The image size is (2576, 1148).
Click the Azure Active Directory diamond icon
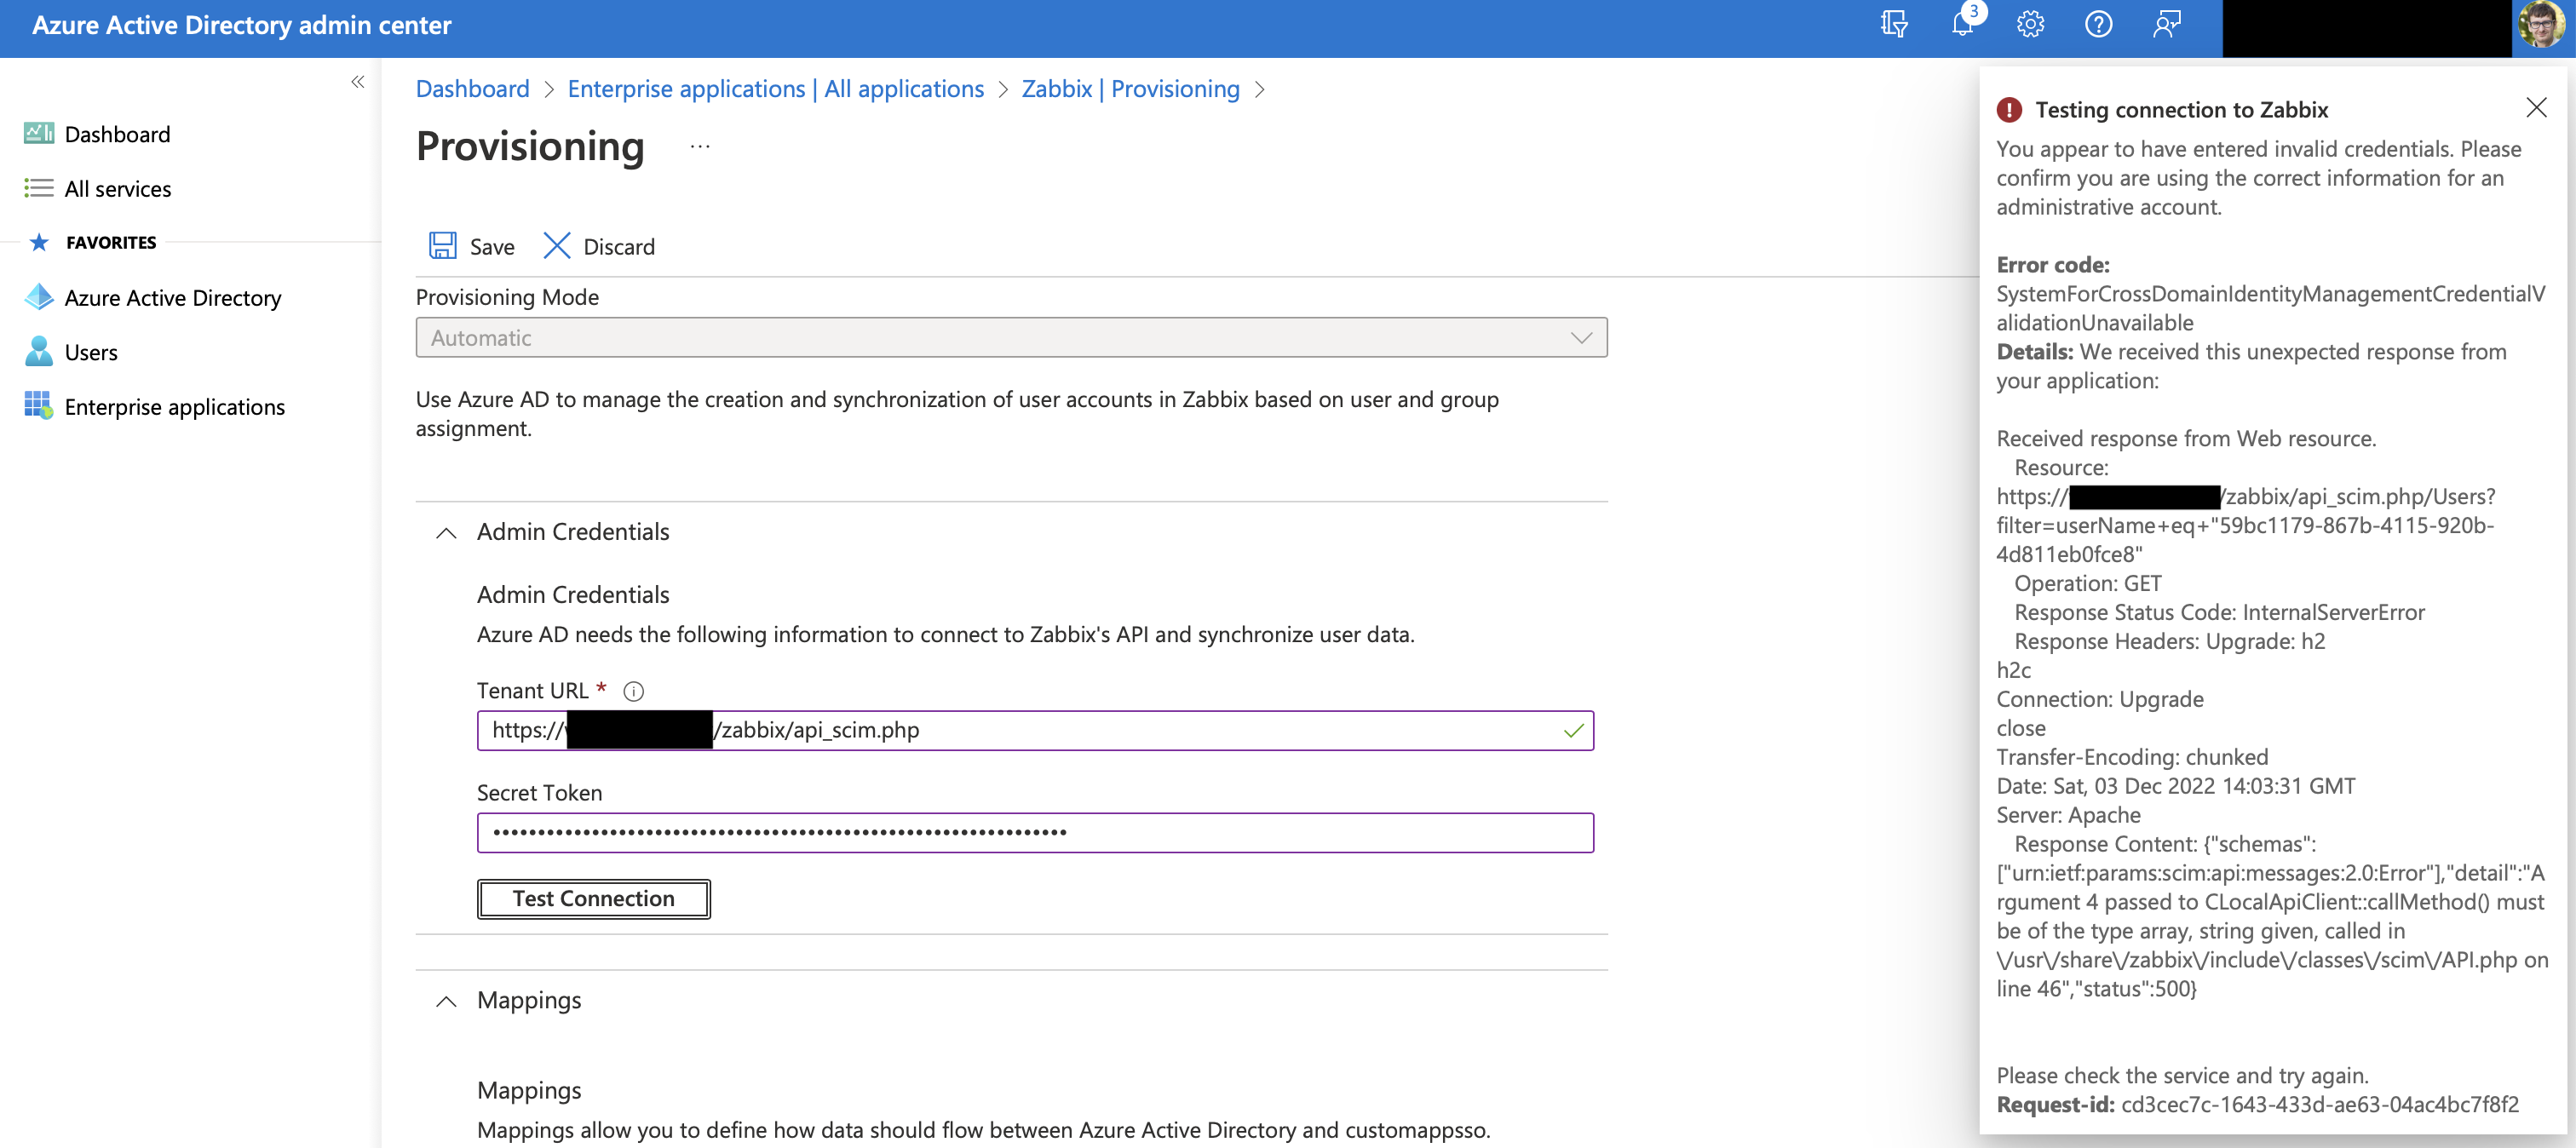tap(39, 297)
